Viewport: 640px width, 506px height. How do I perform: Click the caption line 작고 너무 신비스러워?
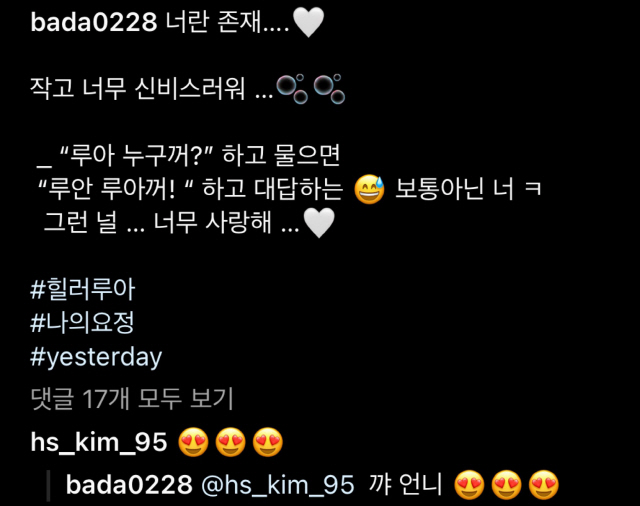(138, 89)
